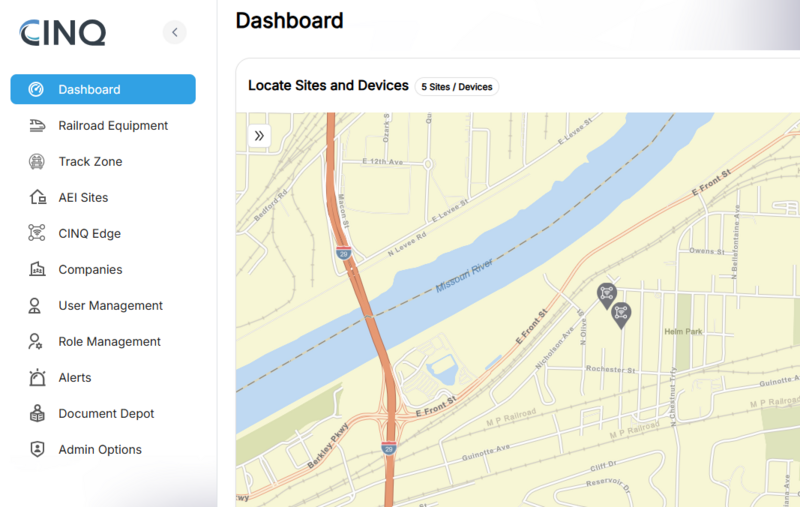Viewport: 800px width, 507px height.
Task: Open the Dashboard menu item
Action: click(103, 89)
